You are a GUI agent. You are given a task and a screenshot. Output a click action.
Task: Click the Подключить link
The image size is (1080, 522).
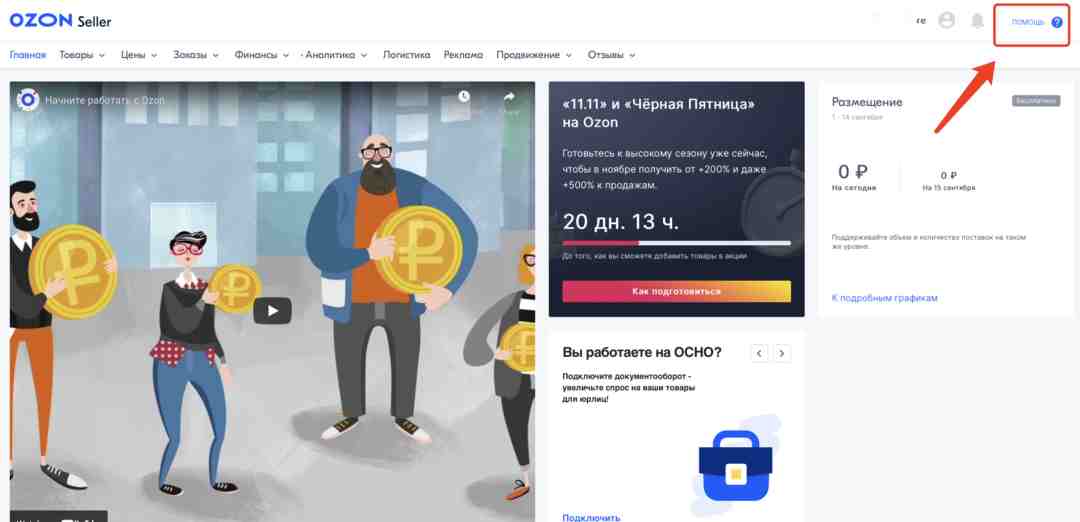pyautogui.click(x=591, y=517)
